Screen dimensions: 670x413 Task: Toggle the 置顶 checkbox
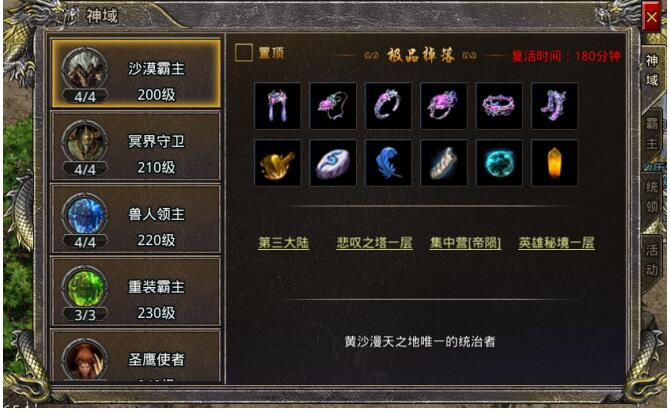[x=244, y=53]
